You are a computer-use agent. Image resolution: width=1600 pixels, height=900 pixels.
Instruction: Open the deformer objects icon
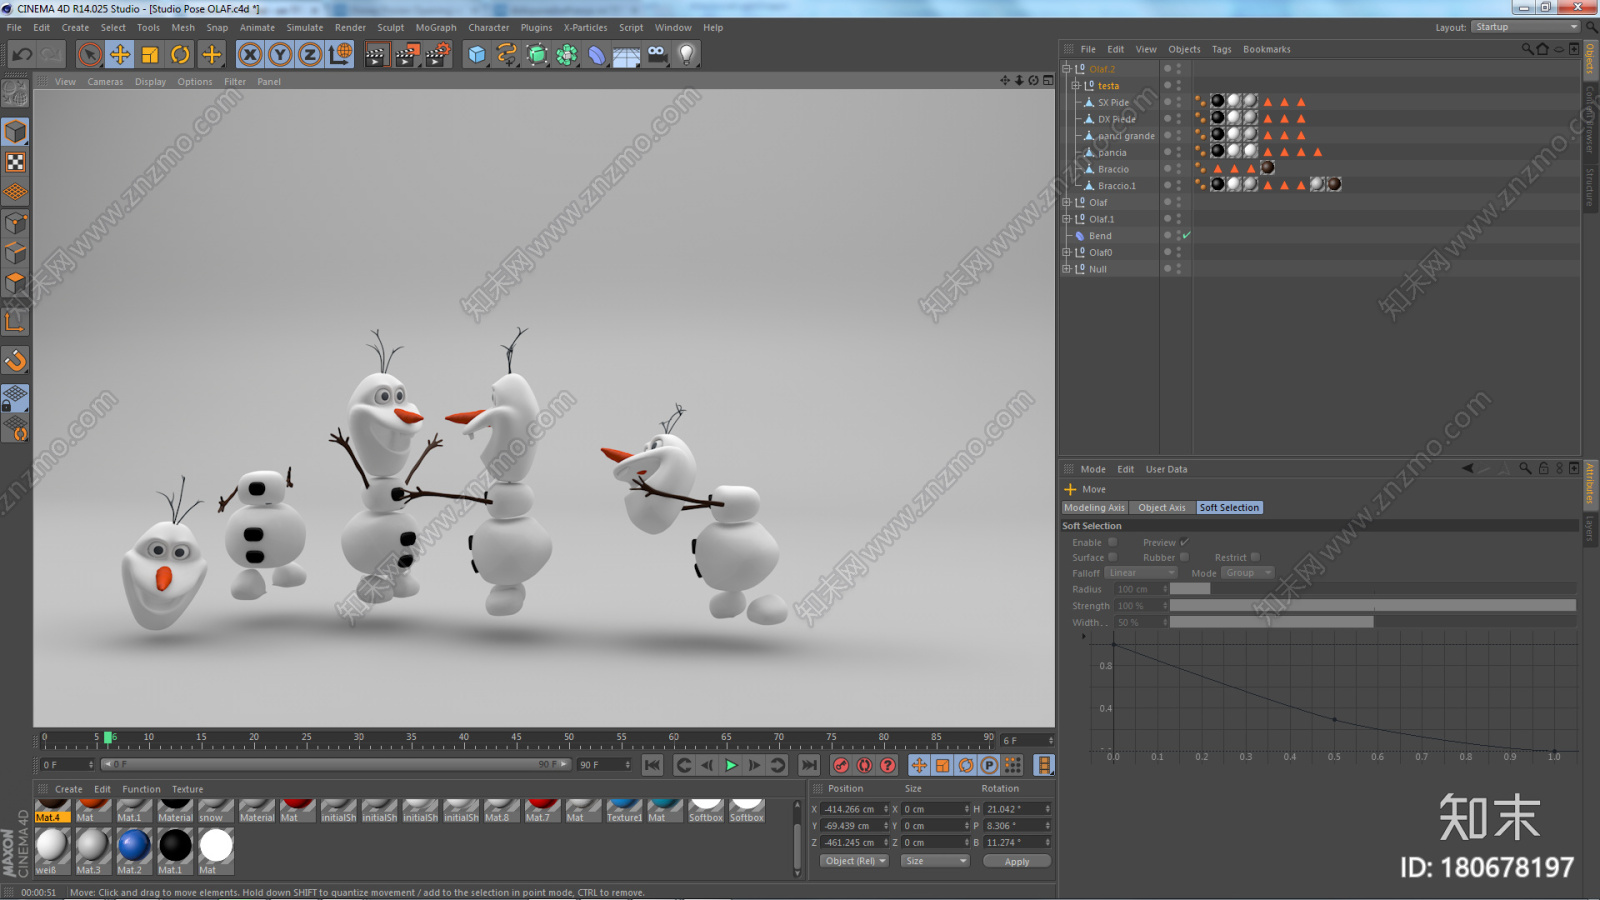[597, 54]
